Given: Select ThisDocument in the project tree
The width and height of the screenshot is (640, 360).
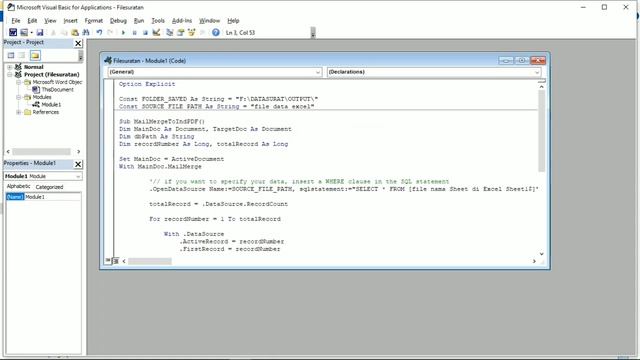Looking at the screenshot, I should pos(57,89).
